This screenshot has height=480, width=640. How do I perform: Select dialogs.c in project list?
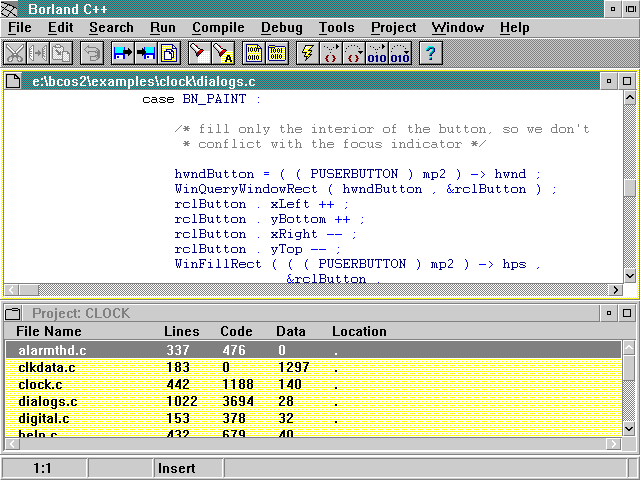tap(313, 402)
